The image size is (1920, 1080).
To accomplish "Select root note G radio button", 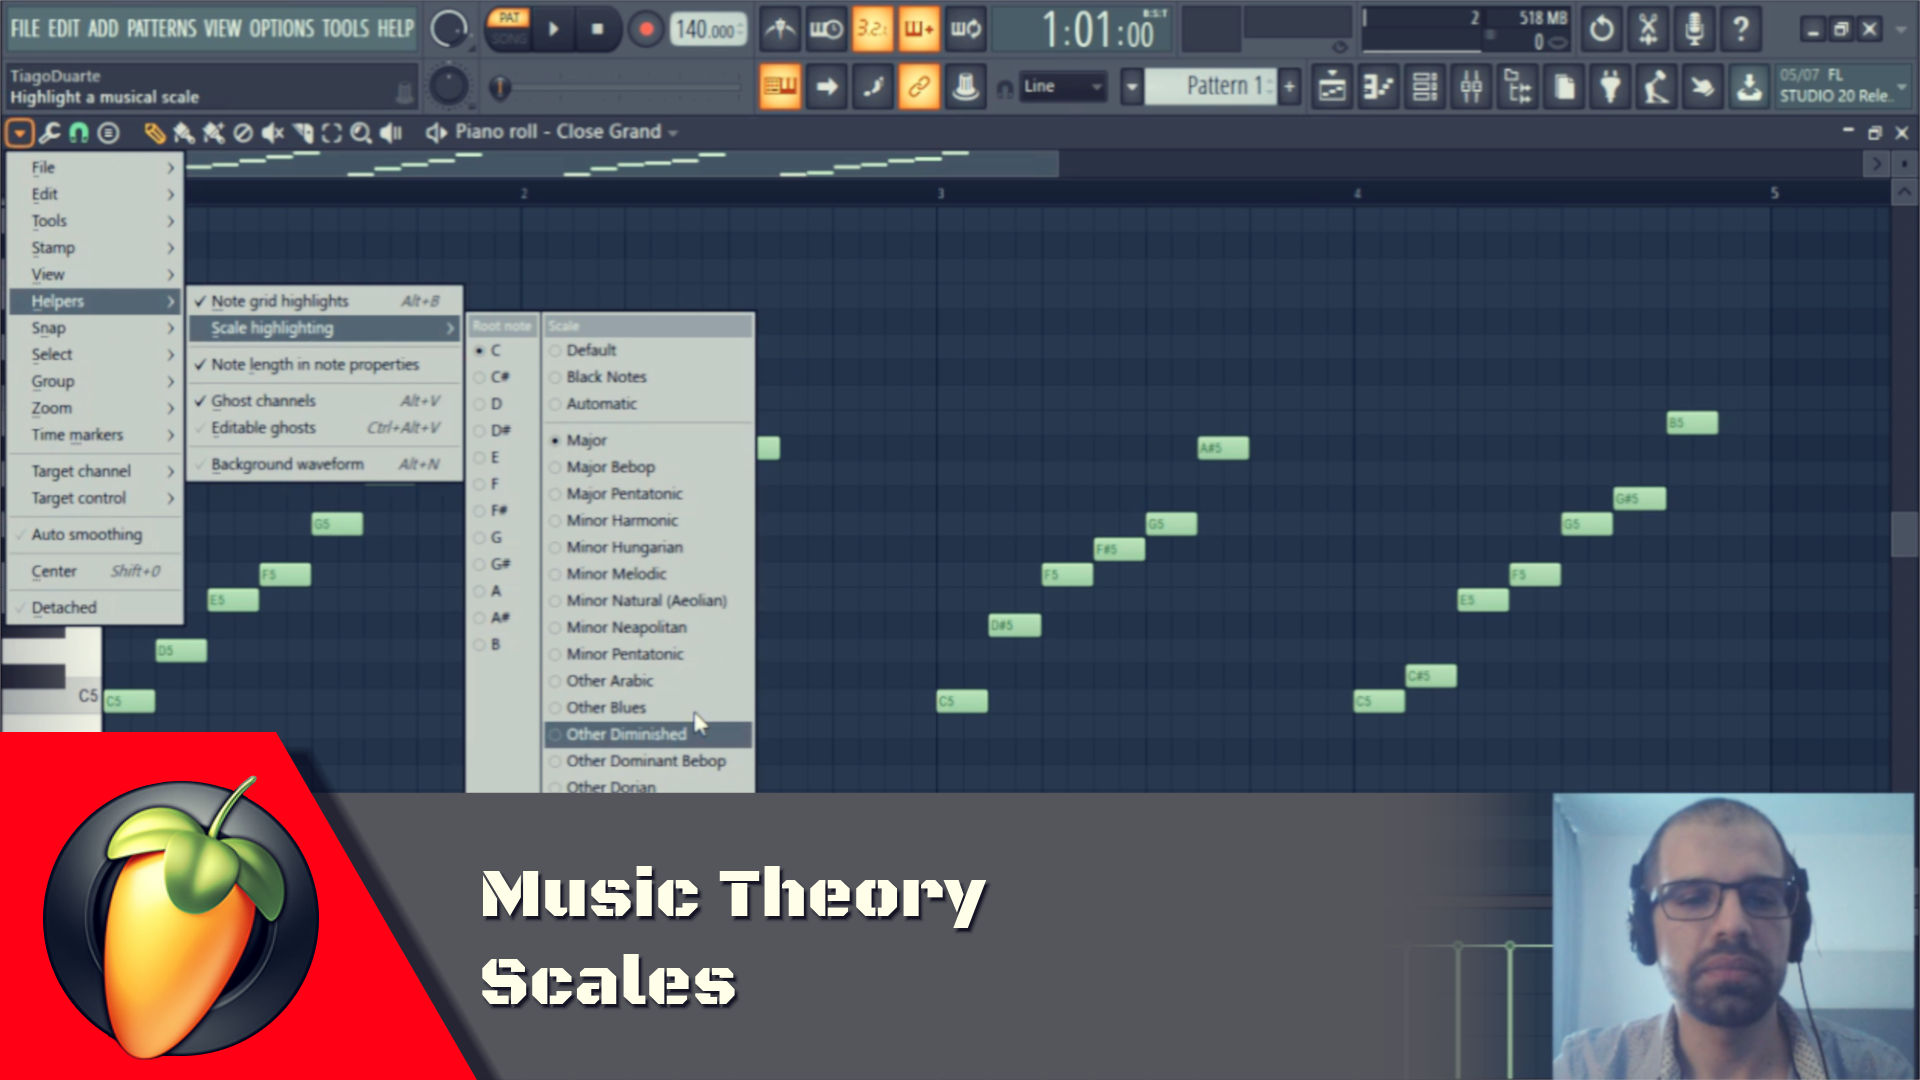I will tap(480, 537).
